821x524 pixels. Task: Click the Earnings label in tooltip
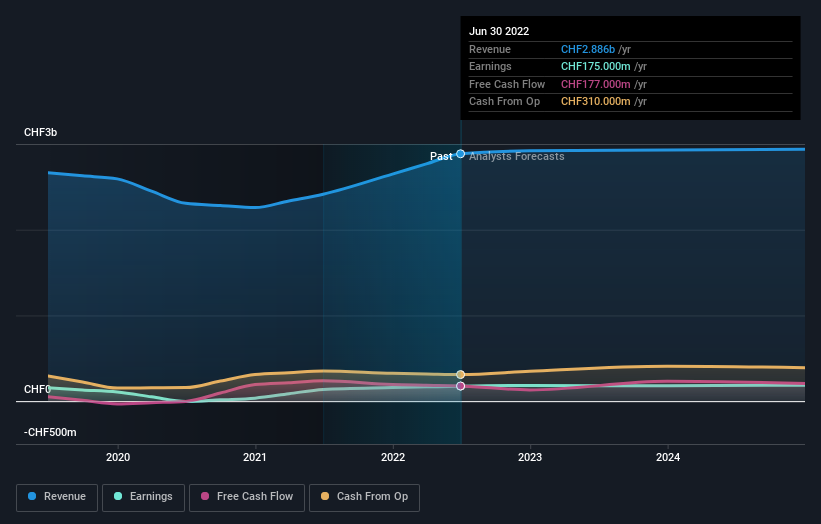[x=490, y=66]
